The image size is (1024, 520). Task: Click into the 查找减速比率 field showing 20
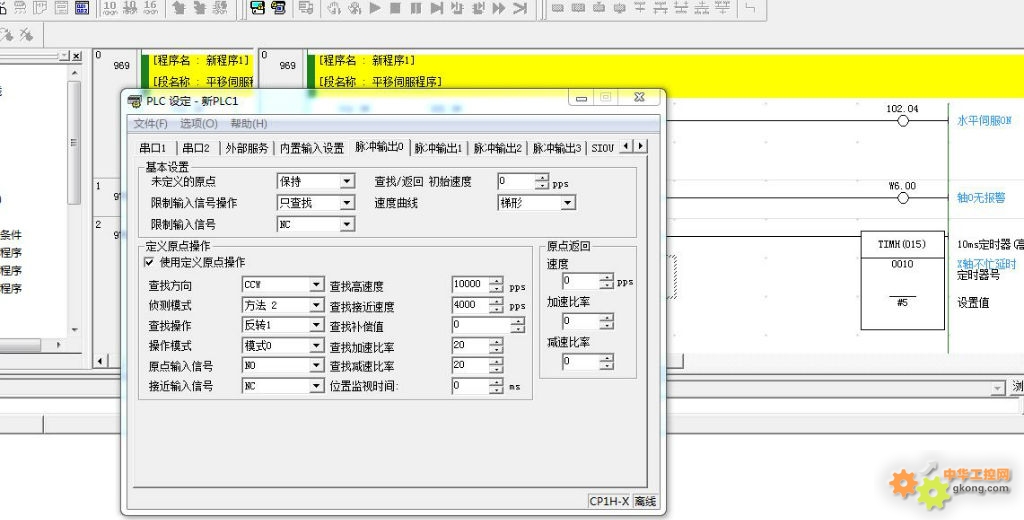tap(470, 365)
